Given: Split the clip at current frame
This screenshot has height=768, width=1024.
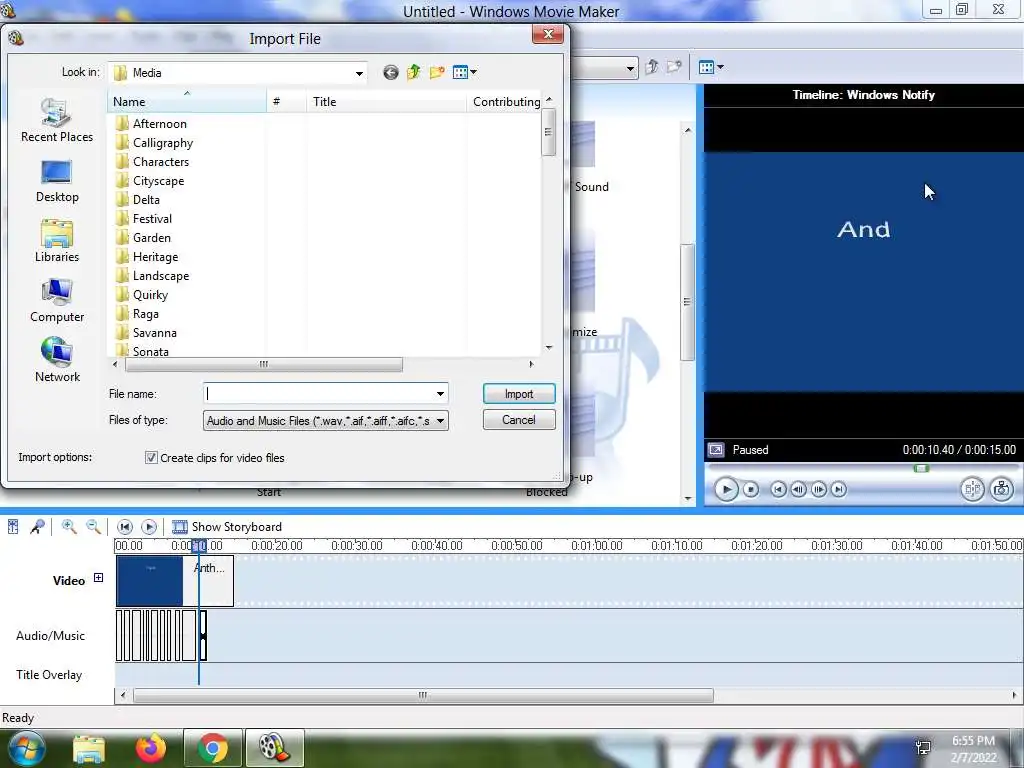Looking at the screenshot, I should tap(972, 489).
